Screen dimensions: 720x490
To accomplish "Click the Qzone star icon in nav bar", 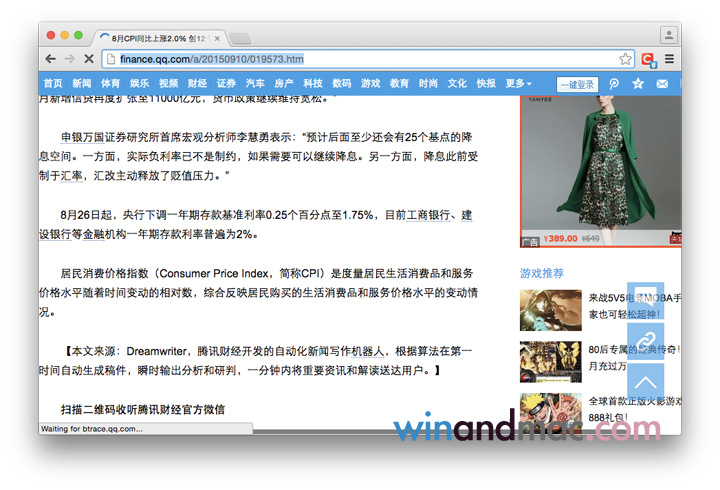I will (x=638, y=84).
